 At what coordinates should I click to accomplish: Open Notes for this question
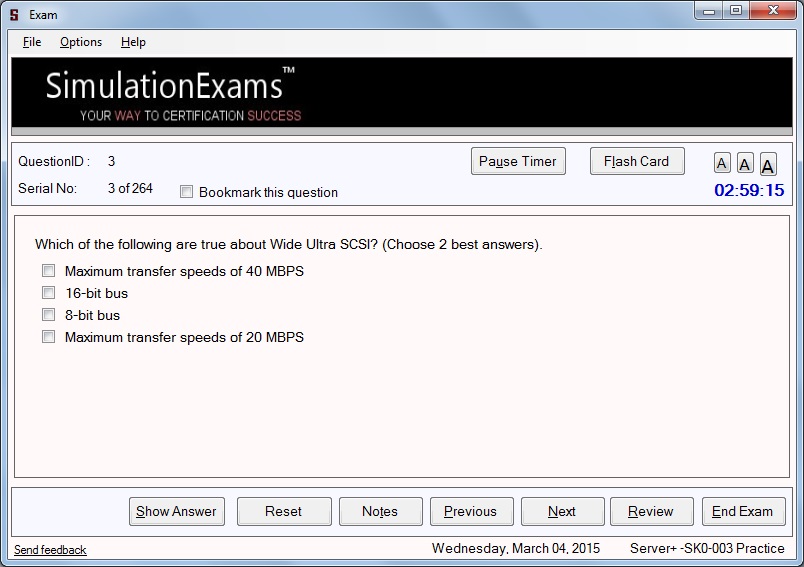pyautogui.click(x=380, y=511)
